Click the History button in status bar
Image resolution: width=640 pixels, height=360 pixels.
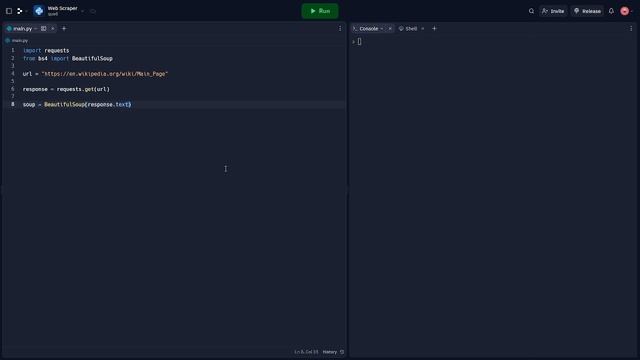330,352
